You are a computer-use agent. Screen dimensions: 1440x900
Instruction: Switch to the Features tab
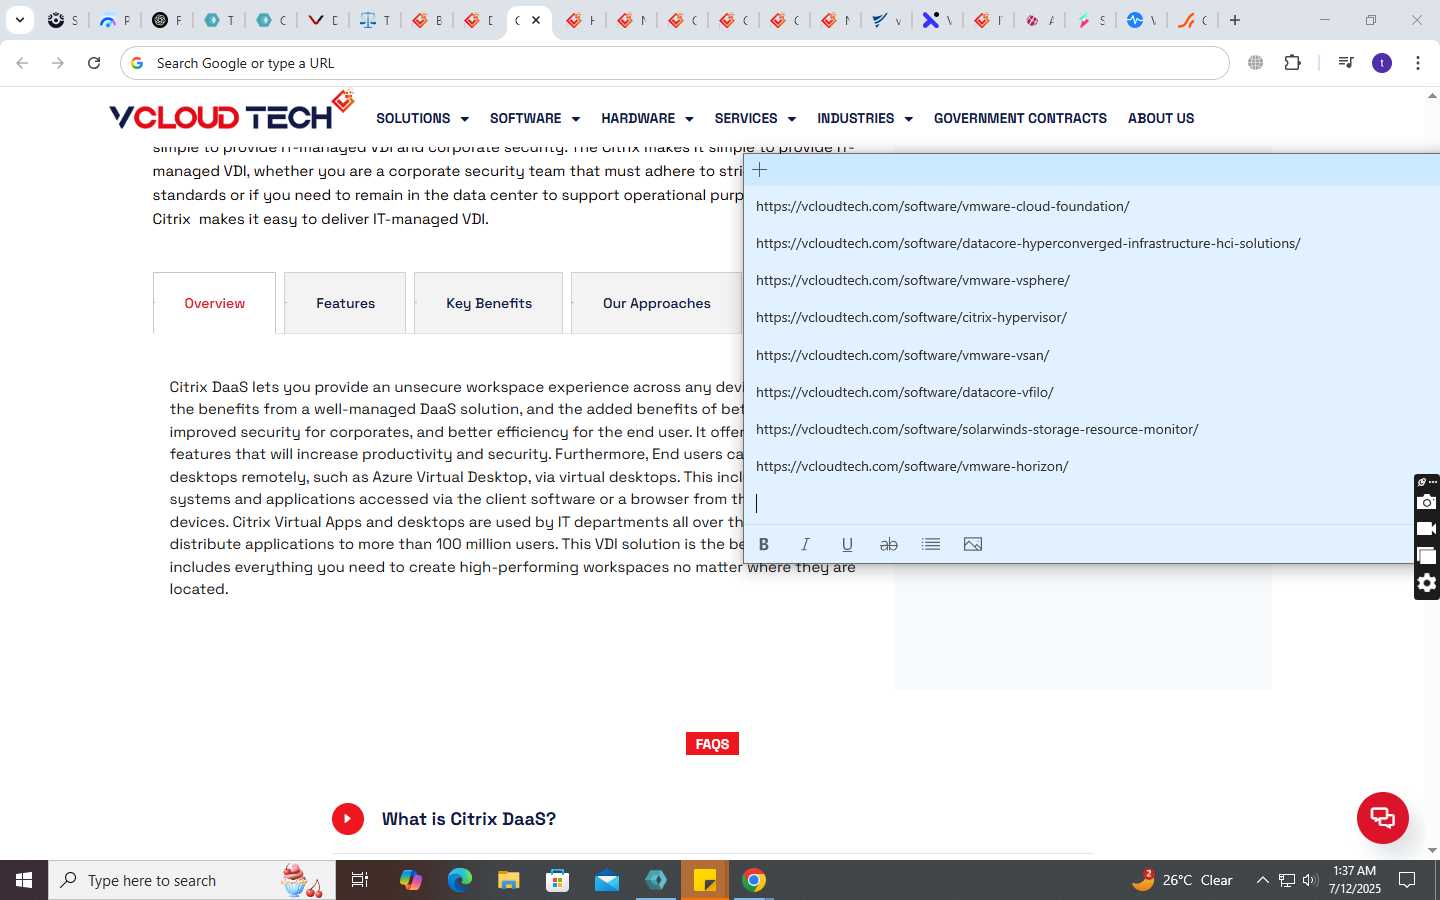click(345, 303)
